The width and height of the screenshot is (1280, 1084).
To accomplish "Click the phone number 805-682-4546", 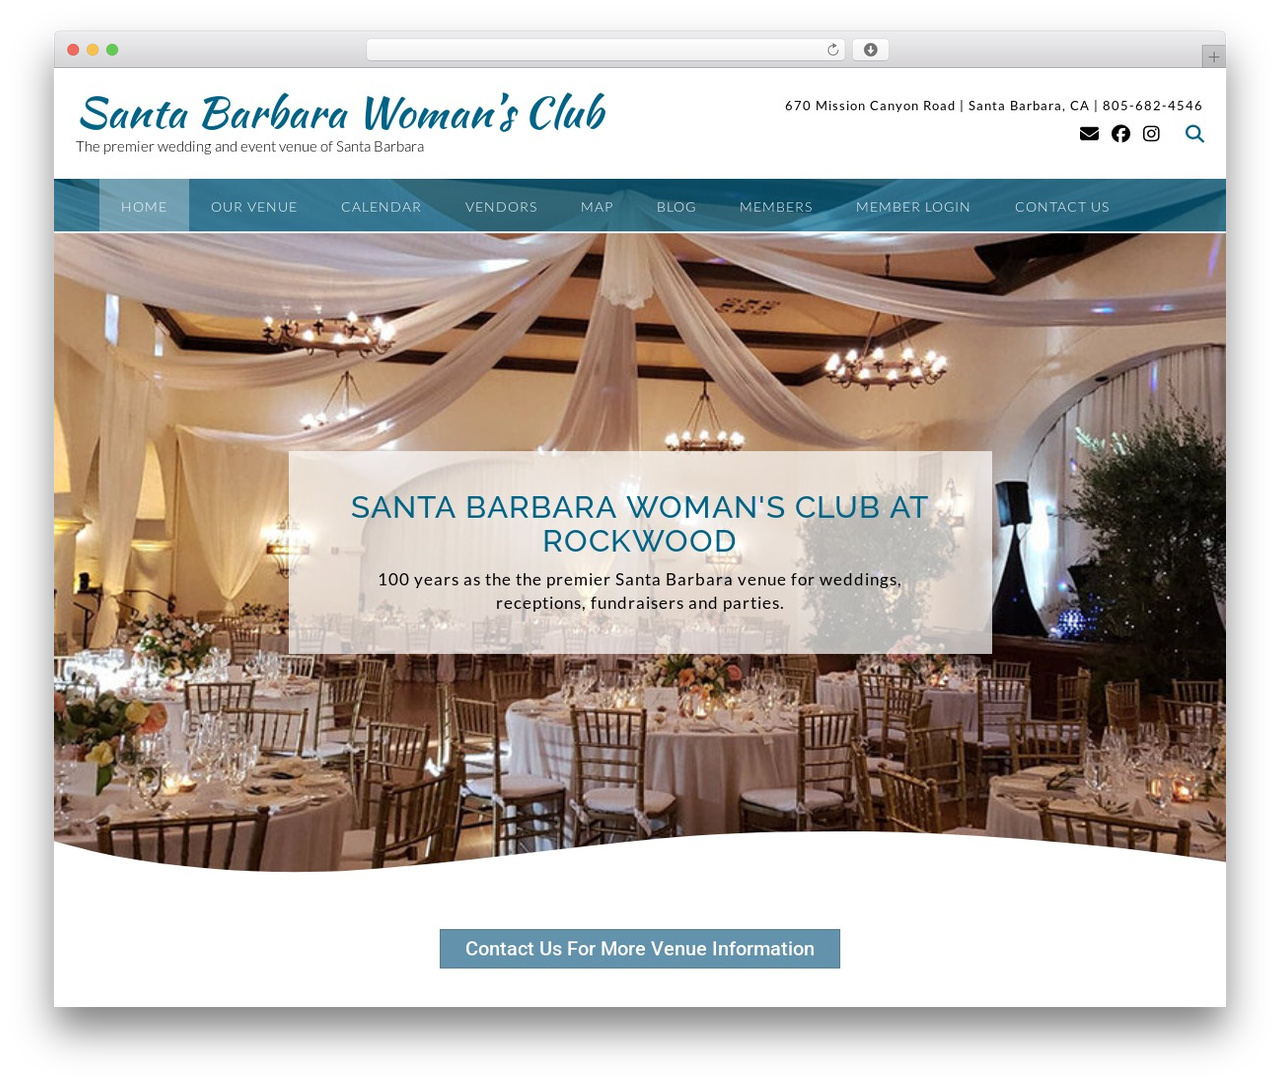I will (x=1152, y=106).
